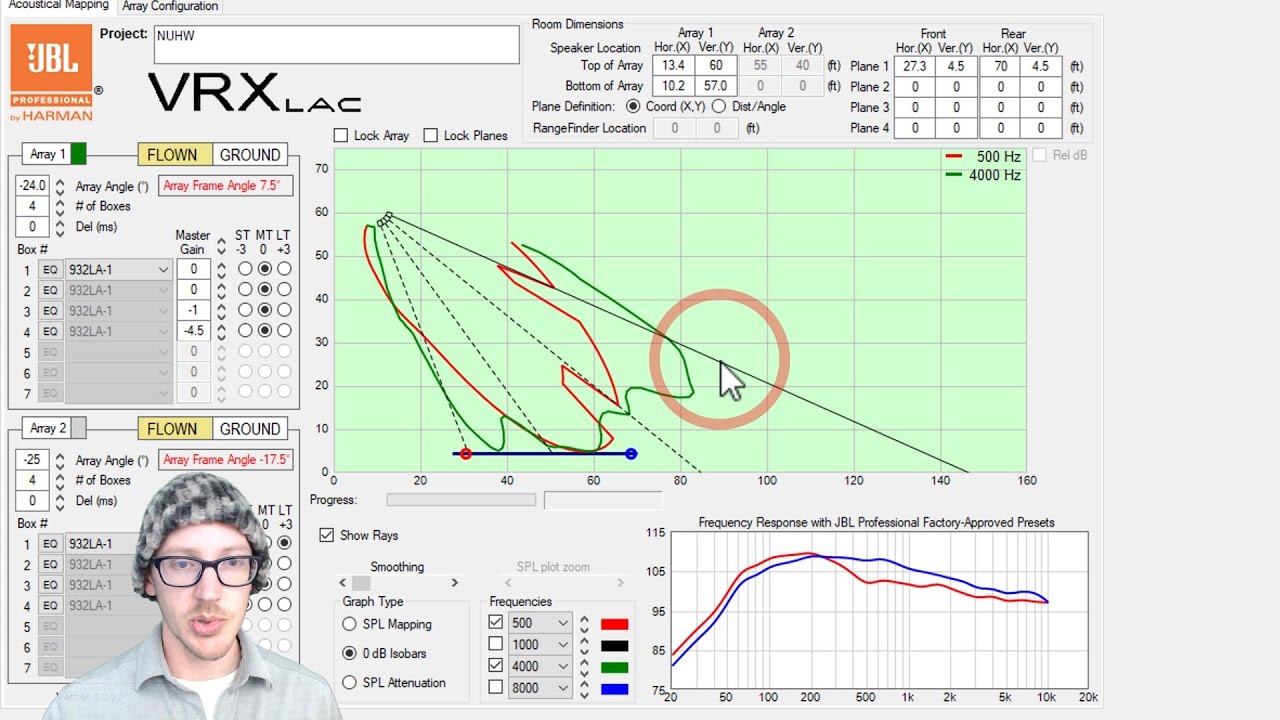
Task: Uncheck the 500 Hz frequency checkbox
Action: pyautogui.click(x=496, y=623)
